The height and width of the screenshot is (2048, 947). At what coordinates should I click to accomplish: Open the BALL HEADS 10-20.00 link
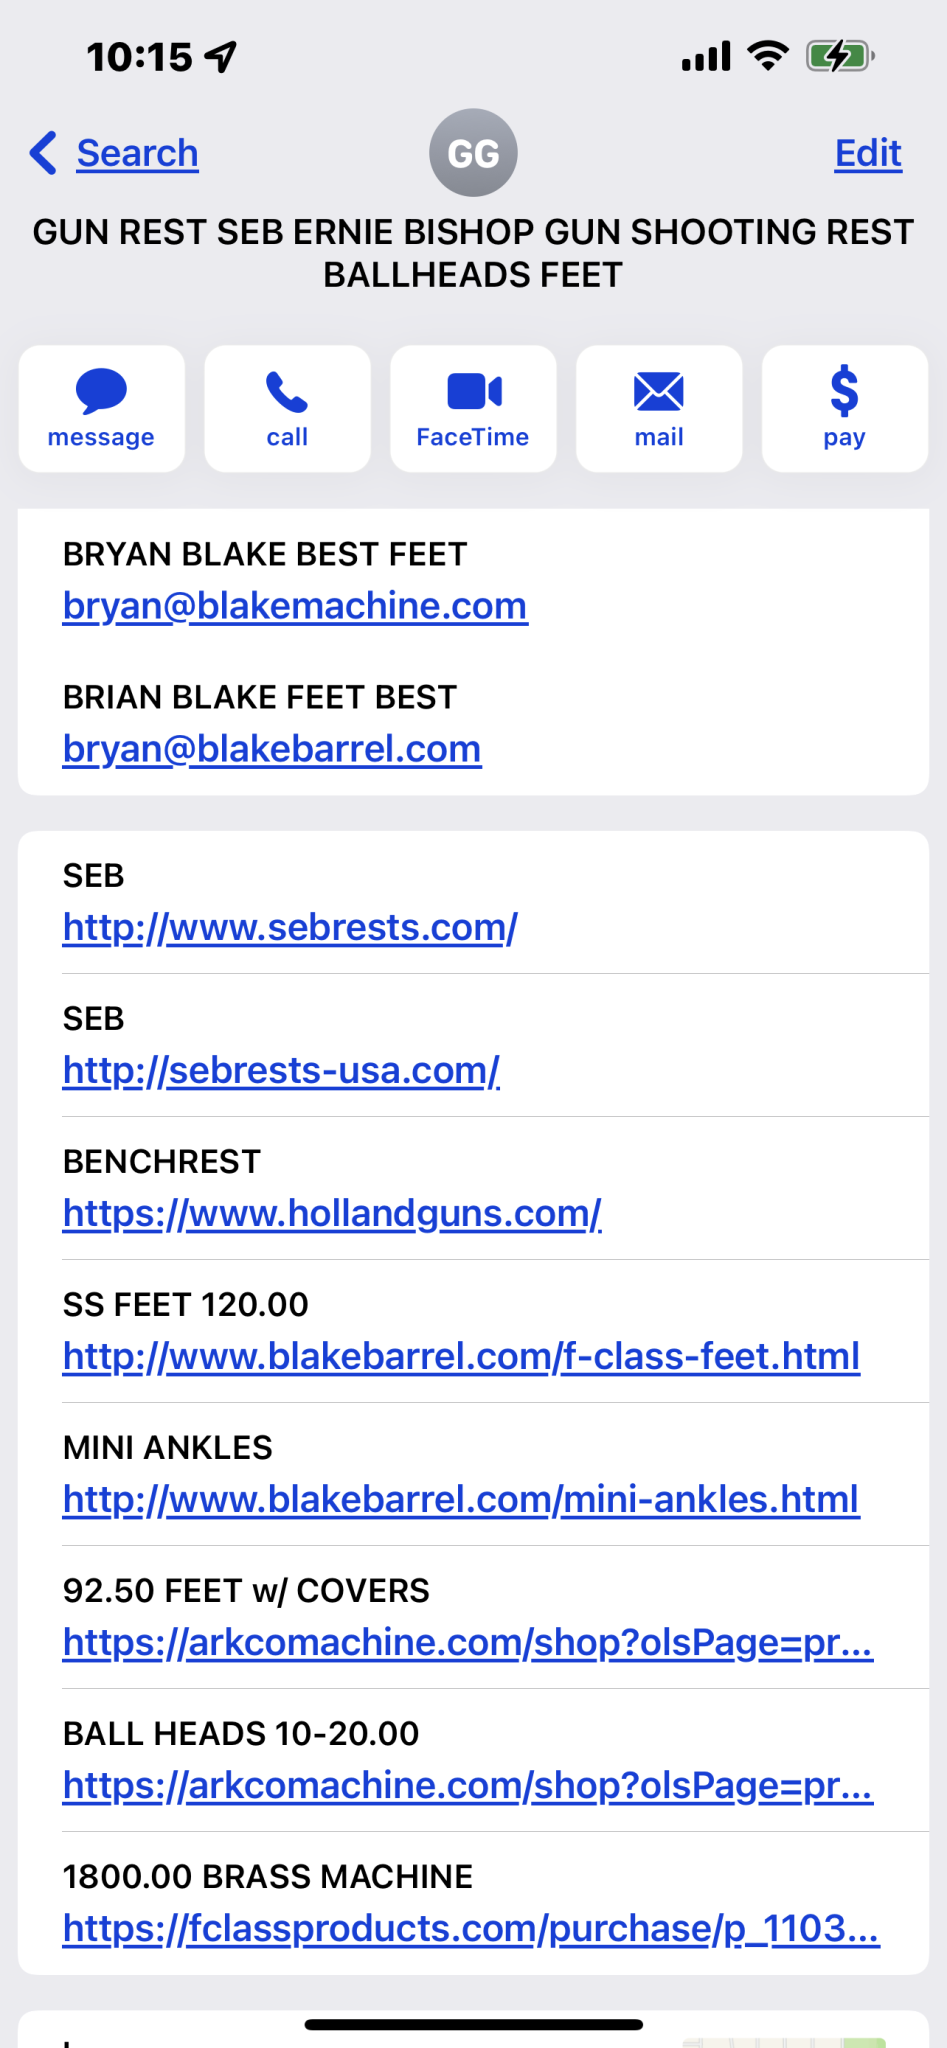468,1785
